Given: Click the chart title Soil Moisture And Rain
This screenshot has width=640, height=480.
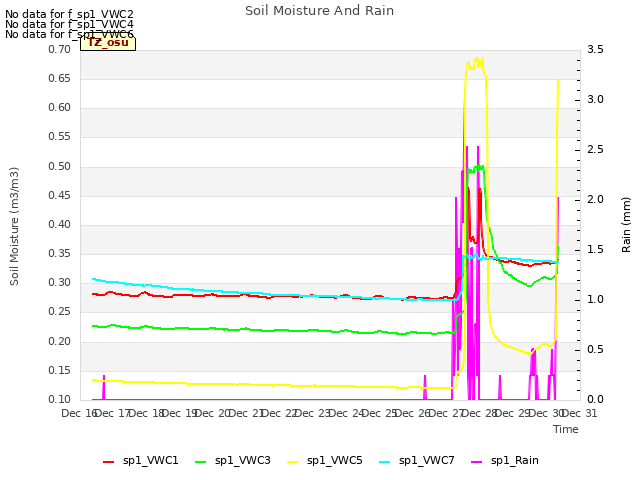Looking at the screenshot, I should [x=320, y=11].
